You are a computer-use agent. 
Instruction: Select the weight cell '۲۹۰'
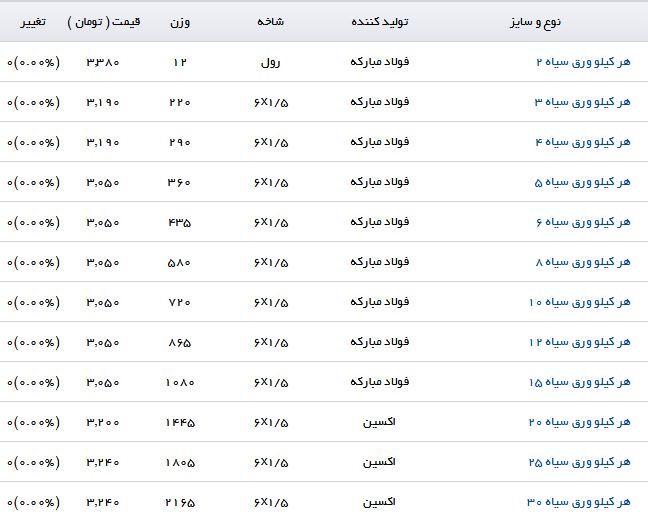point(180,142)
